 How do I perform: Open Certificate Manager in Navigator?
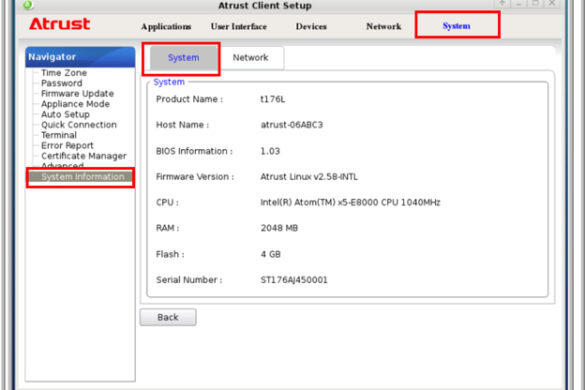(84, 156)
